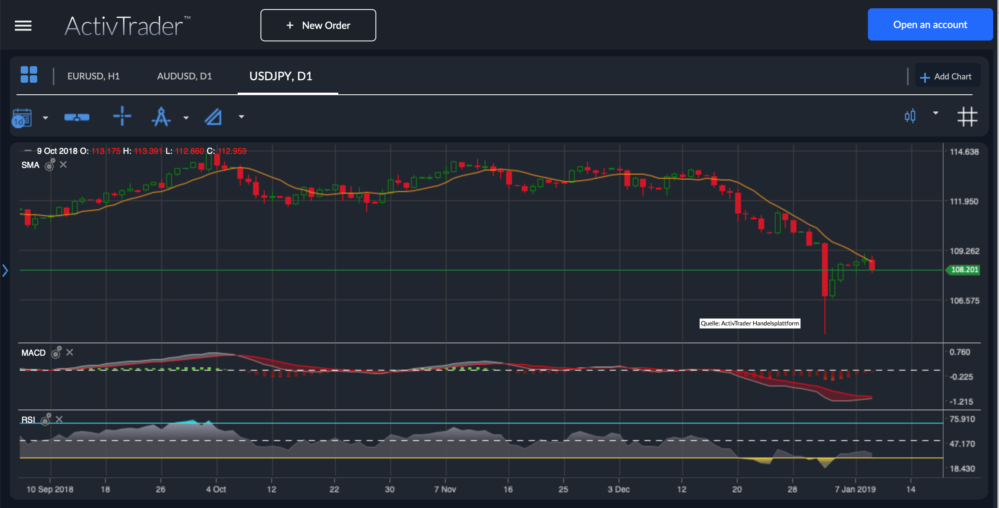
Task: Click the 4 Oct date label
Action: tap(215, 490)
